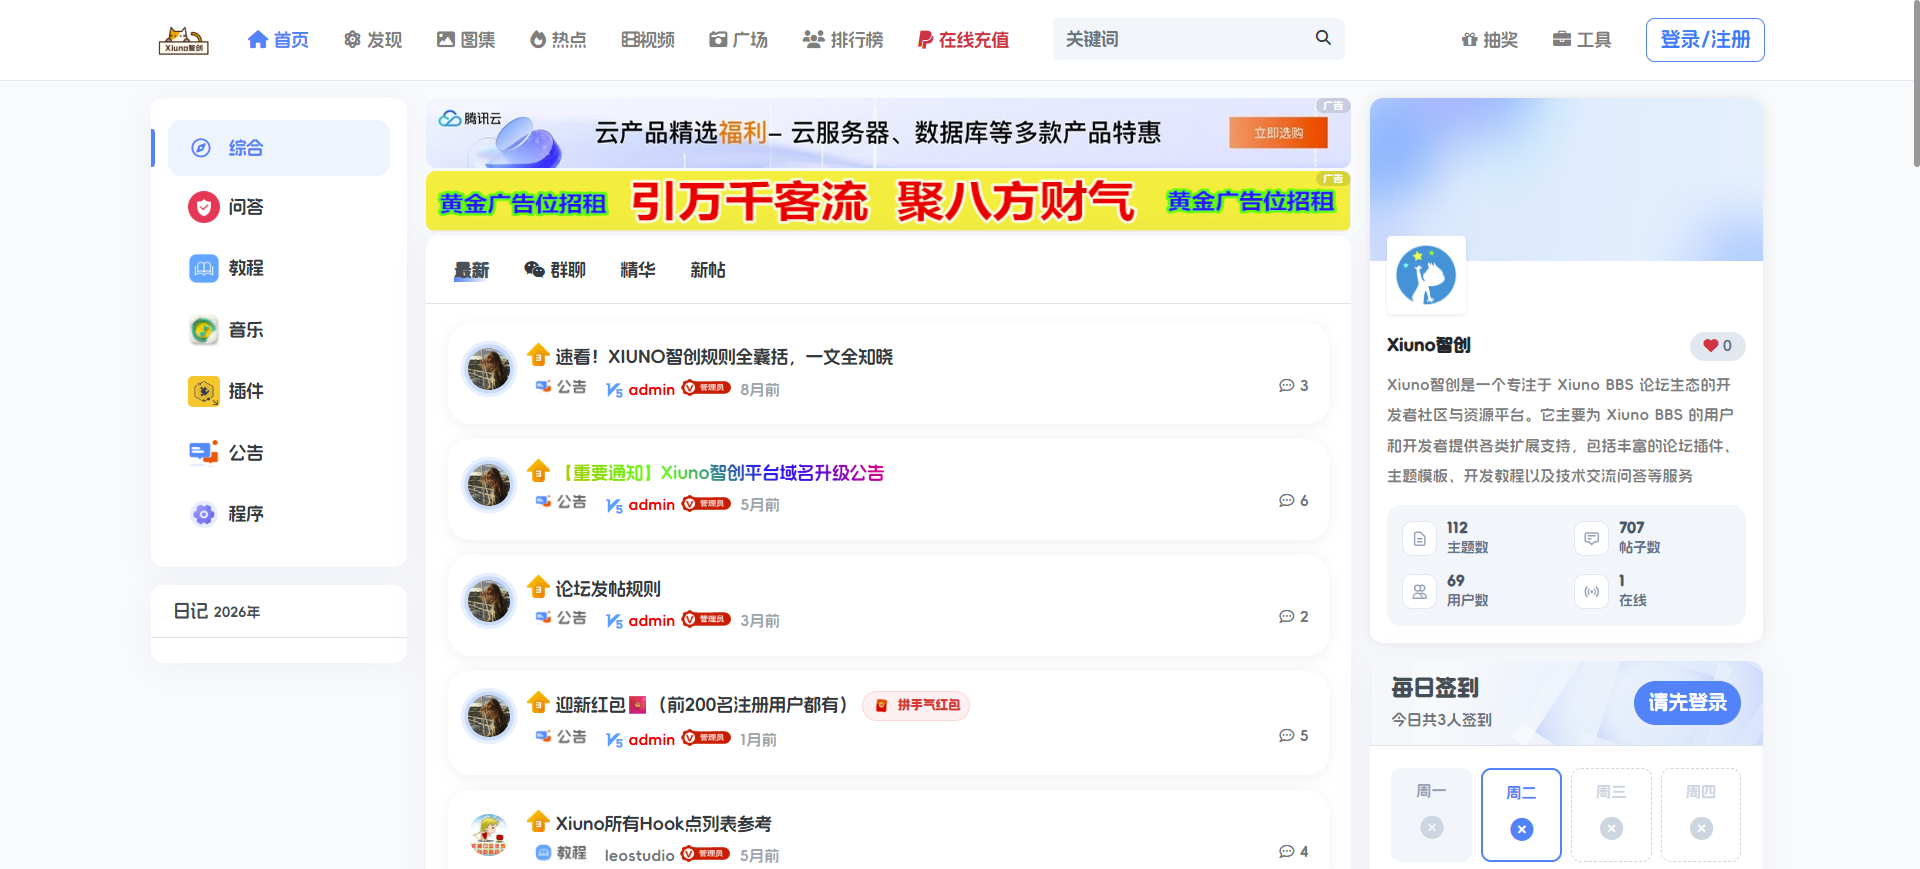Select 公告 announcement icon in sidebar
Viewport: 1920px width, 869px height.
point(204,453)
